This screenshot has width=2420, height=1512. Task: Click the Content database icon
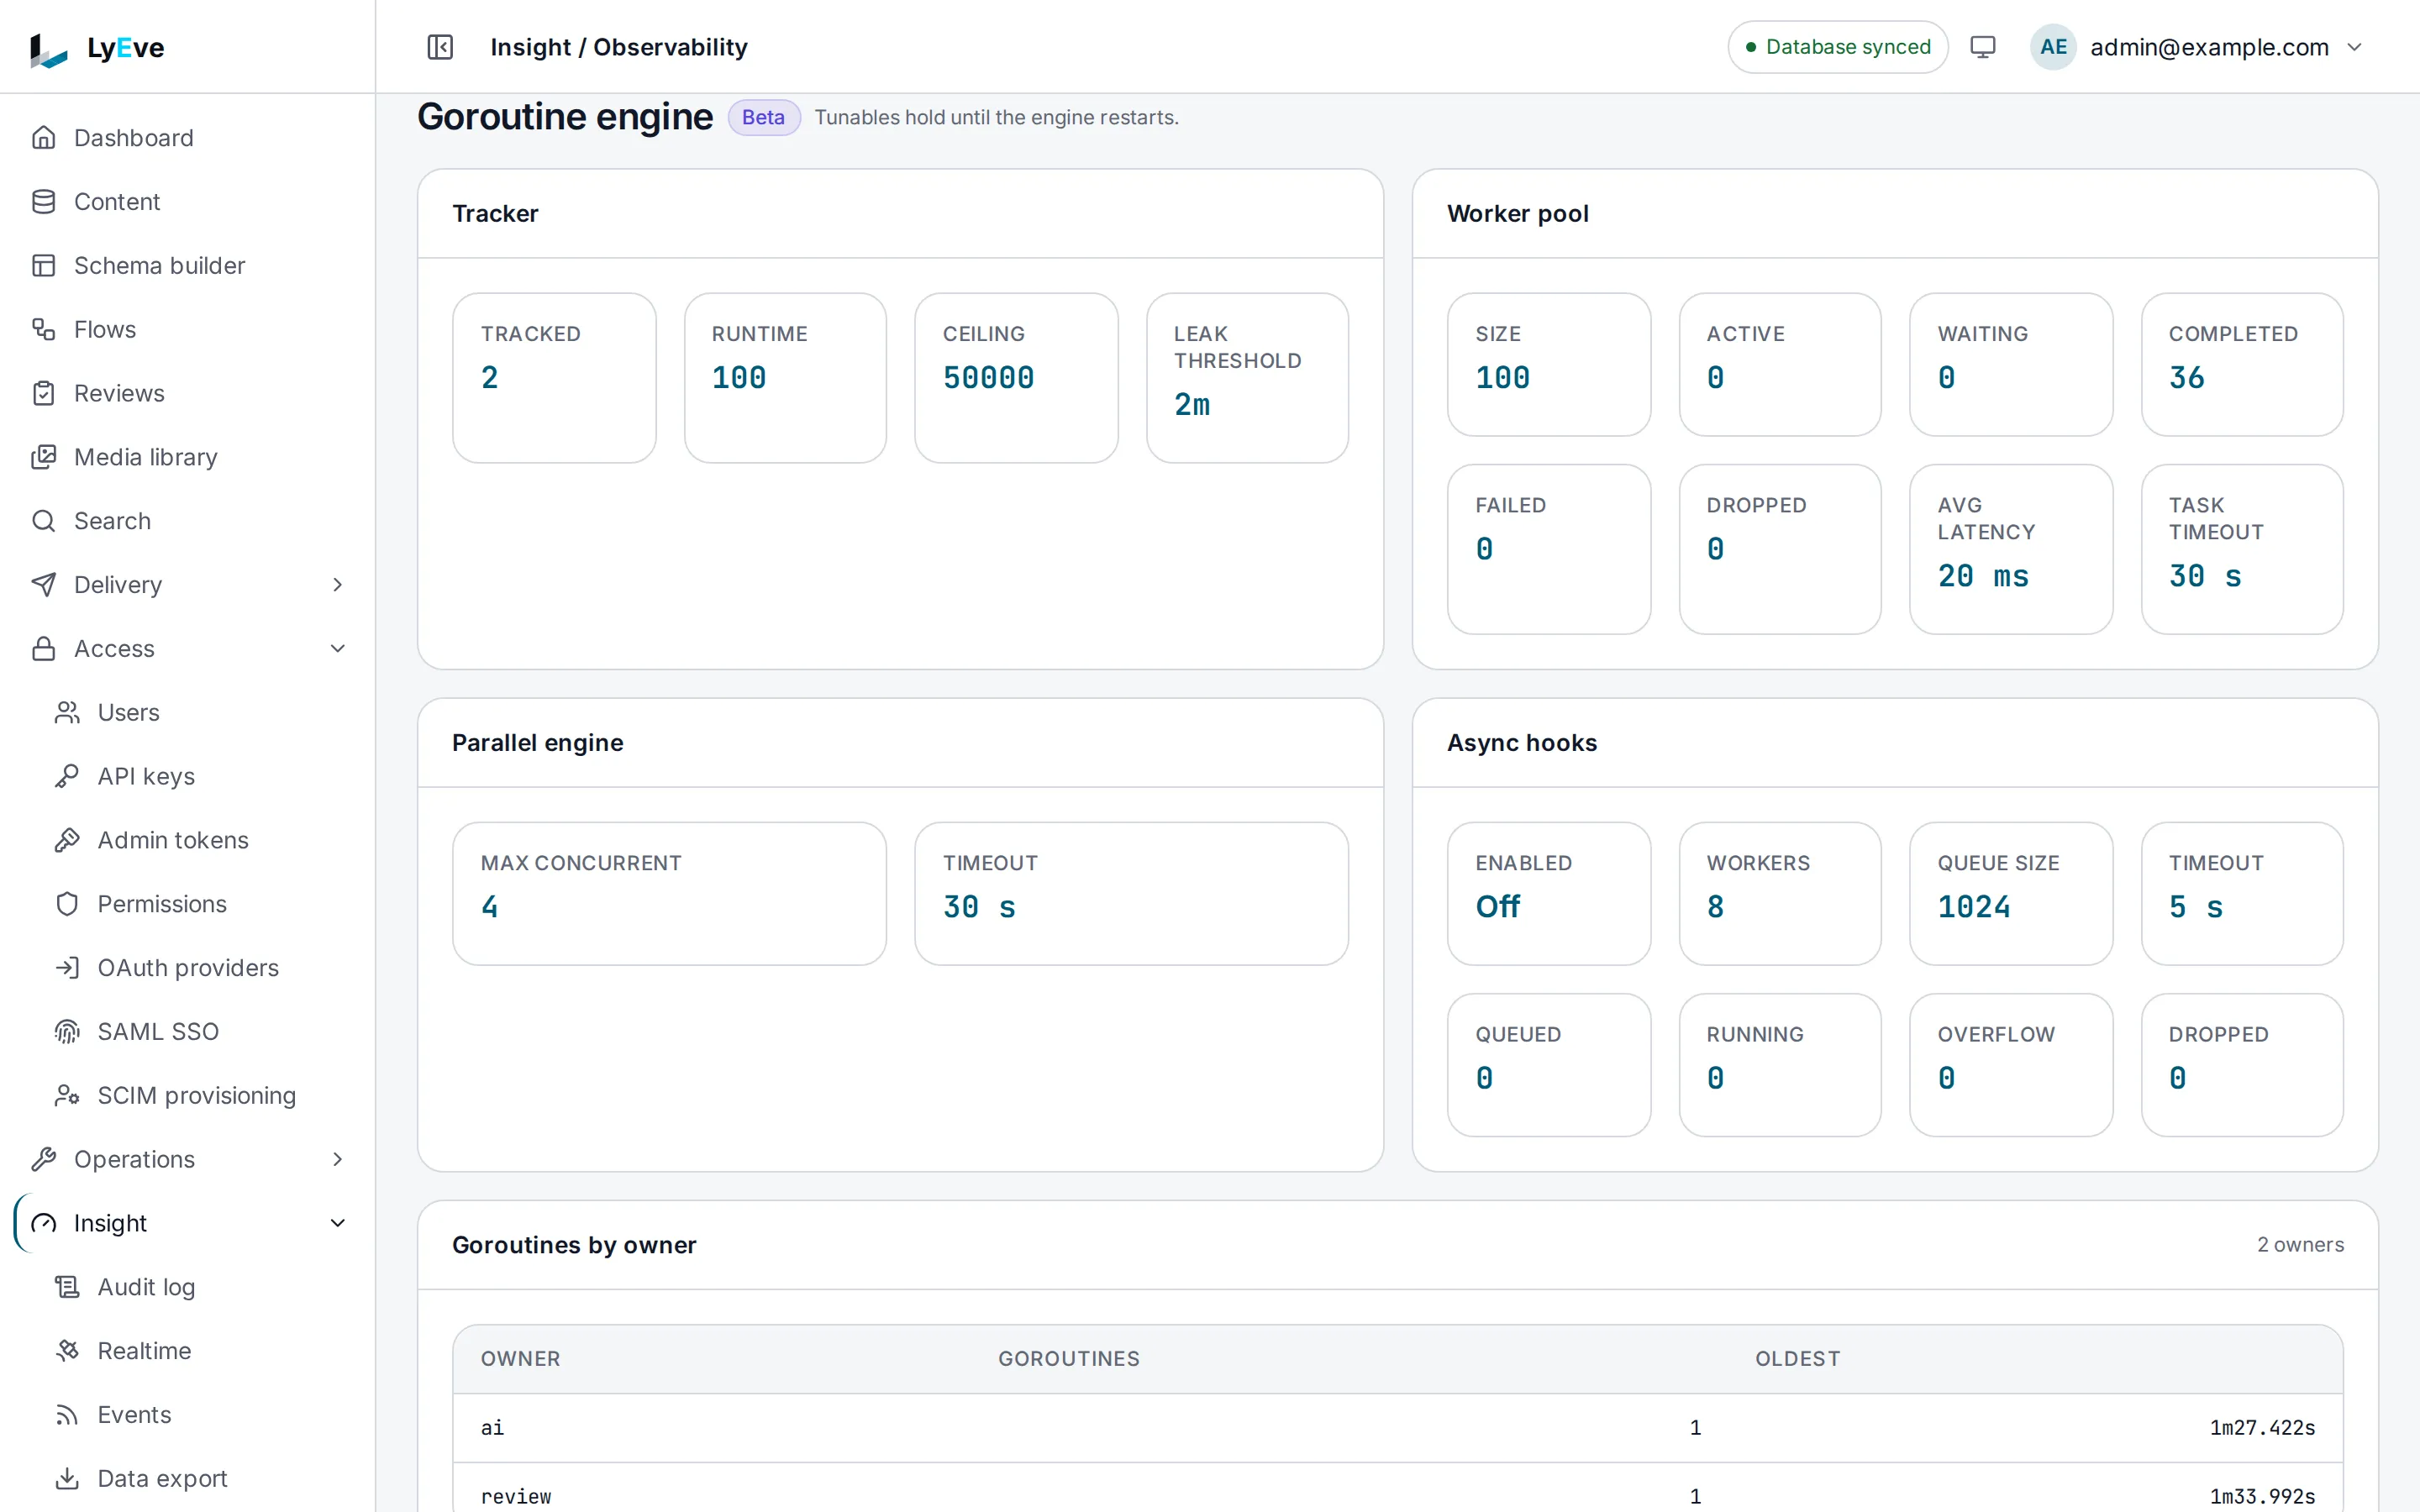(x=44, y=201)
